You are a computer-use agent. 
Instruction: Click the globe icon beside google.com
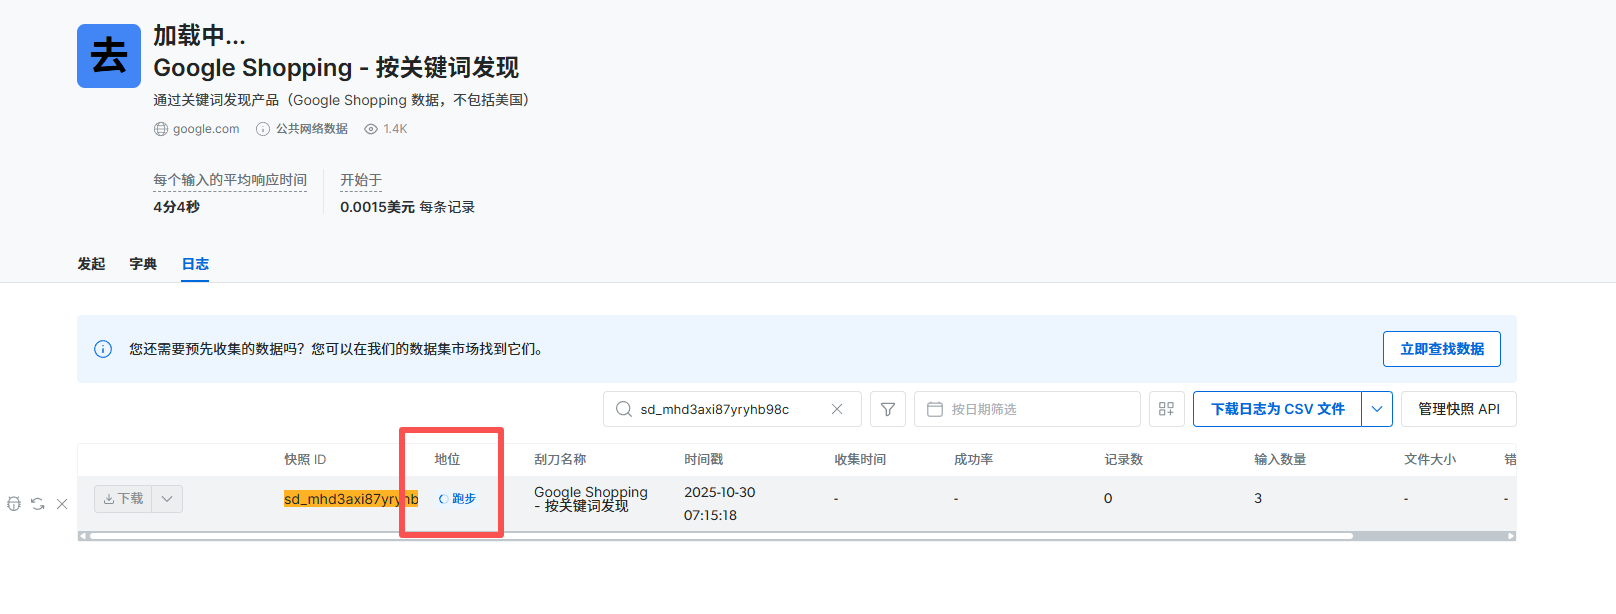pos(161,129)
